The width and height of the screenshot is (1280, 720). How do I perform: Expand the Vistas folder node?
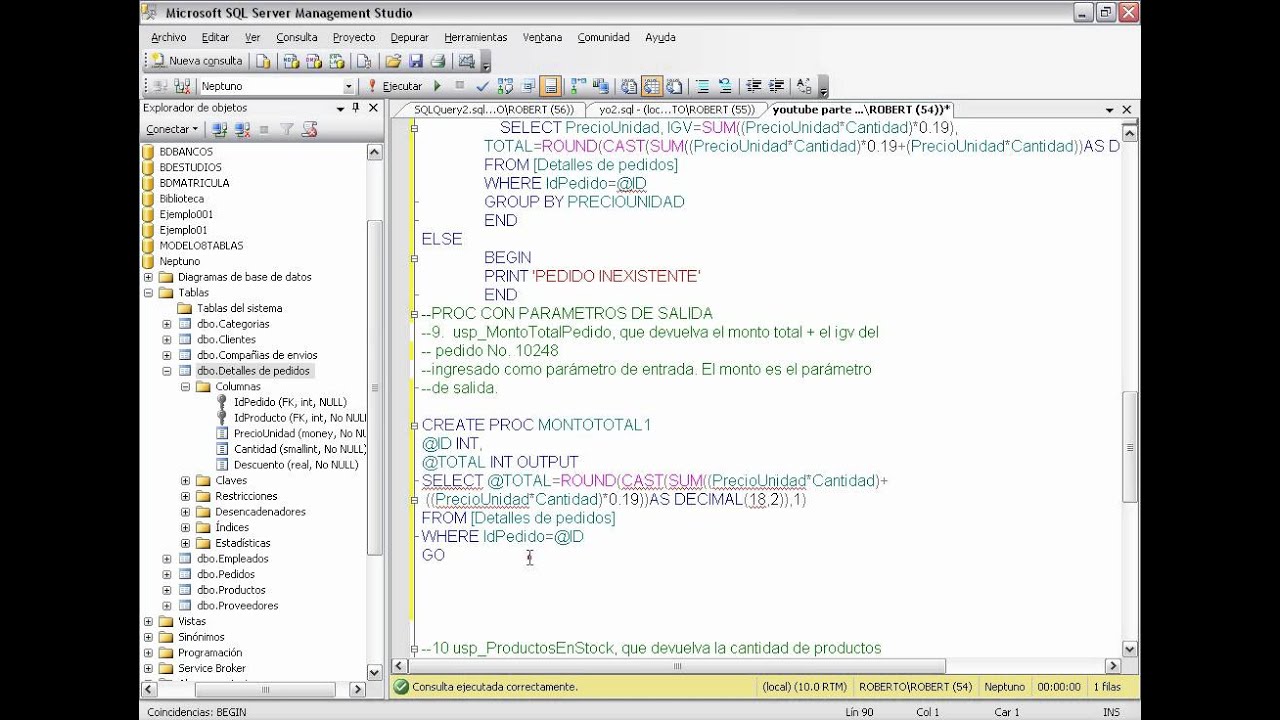[148, 621]
